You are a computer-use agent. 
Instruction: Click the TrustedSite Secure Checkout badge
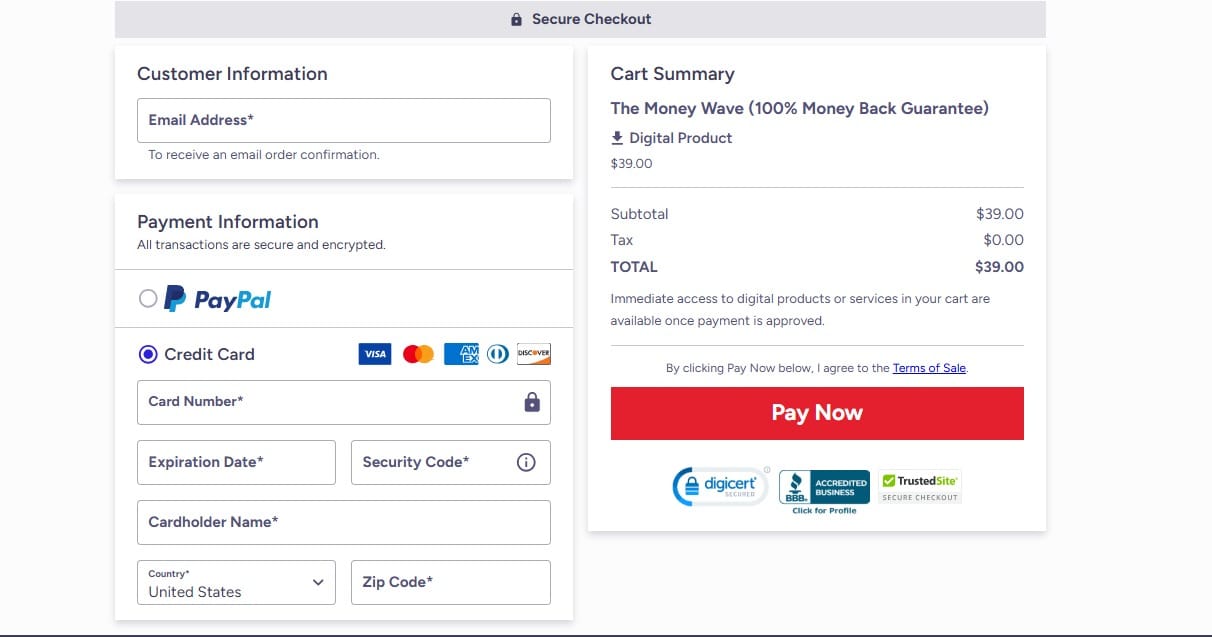(x=919, y=486)
